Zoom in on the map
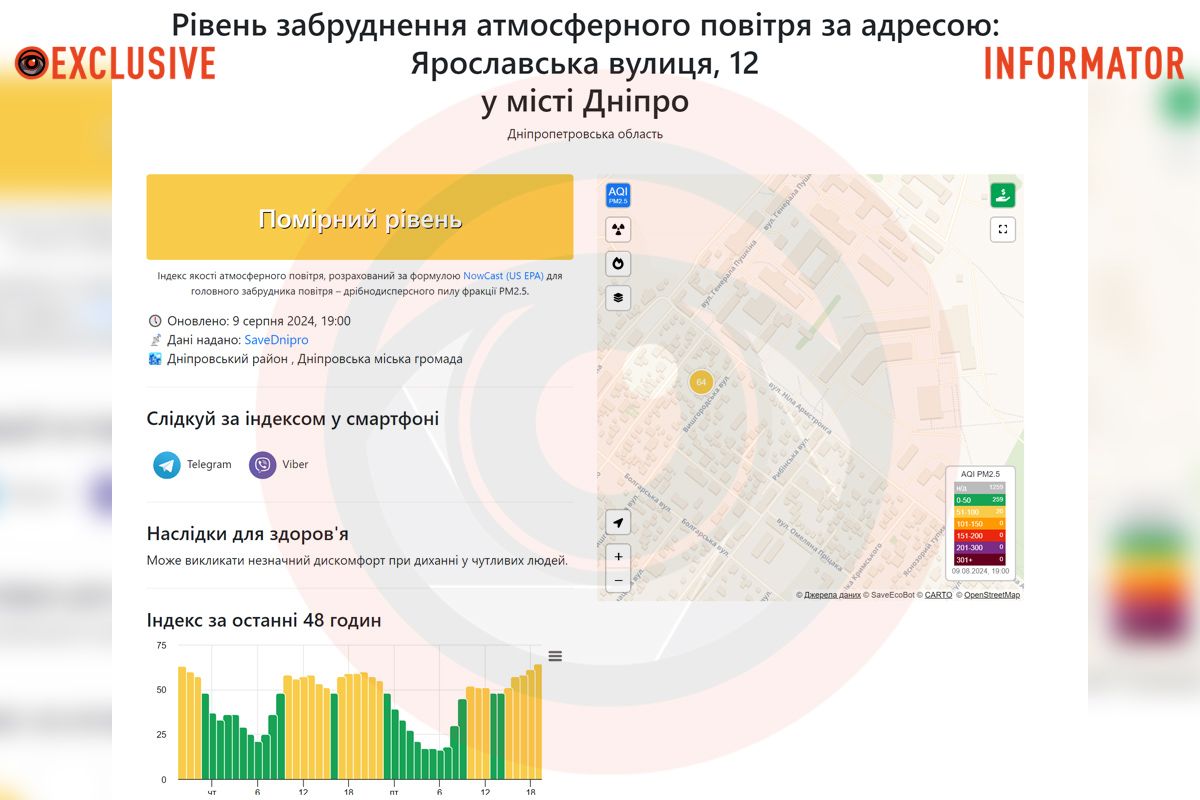 pos(618,556)
